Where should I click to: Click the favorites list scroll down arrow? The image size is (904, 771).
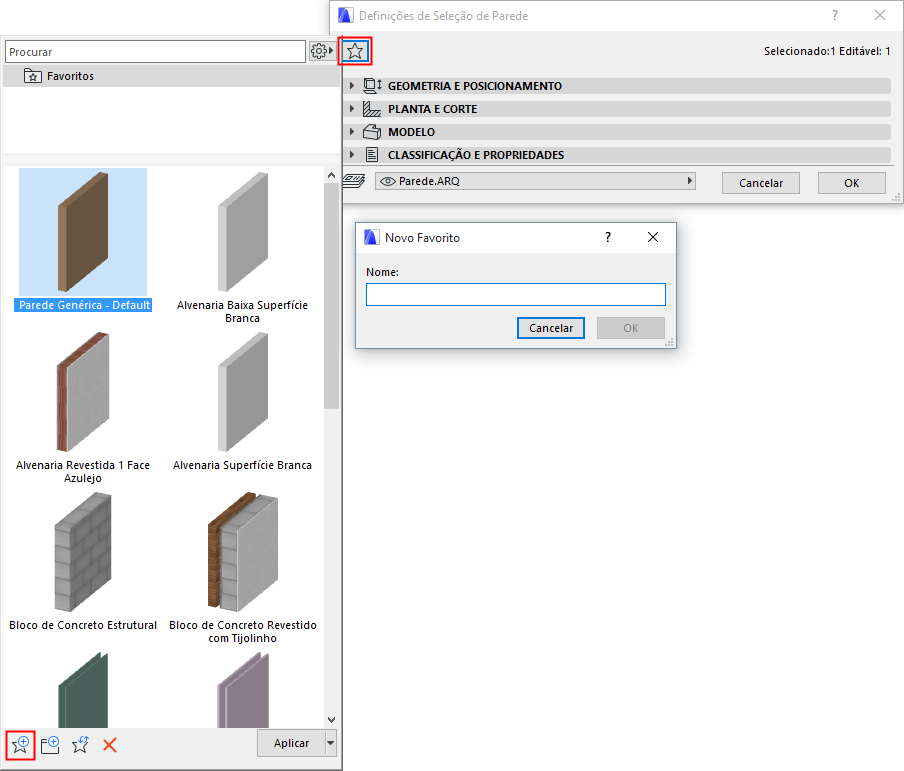pos(331,720)
